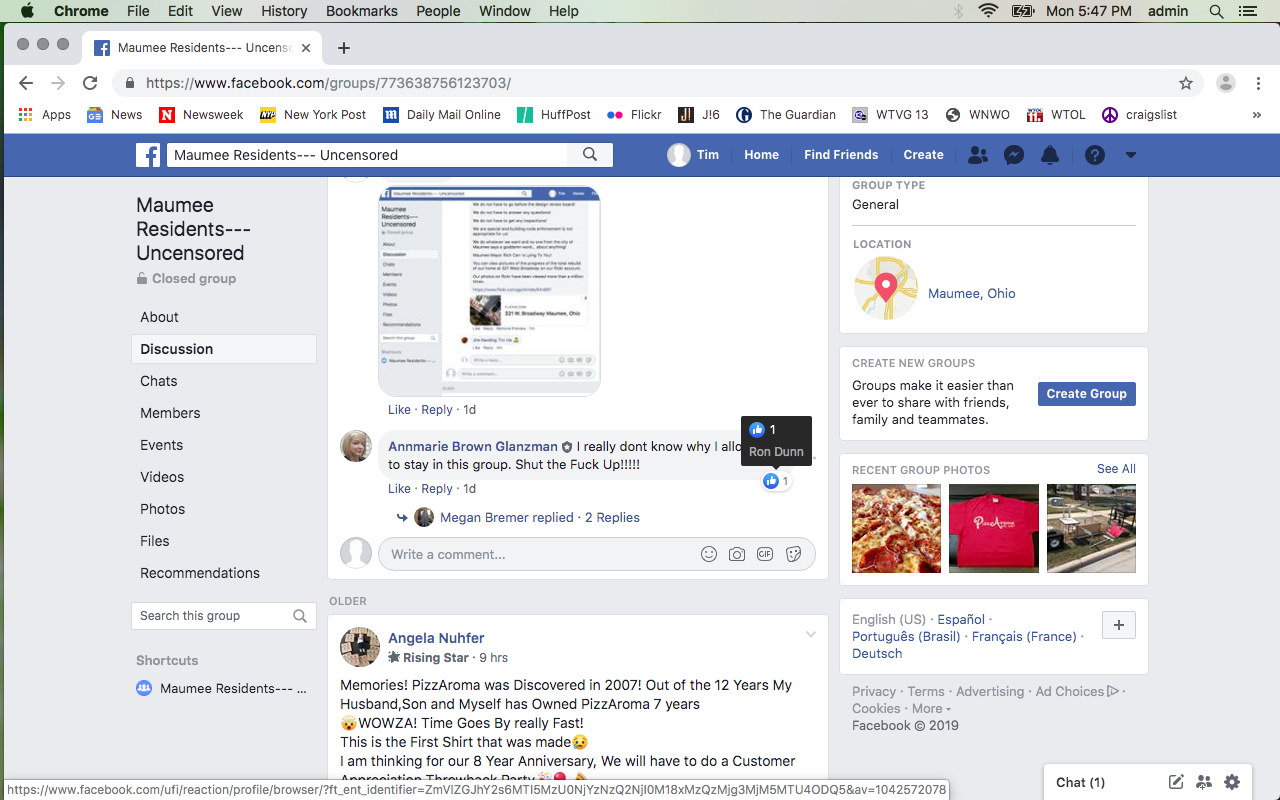Open the Quick Help question icon
This screenshot has width=1280, height=800.
pos(1095,155)
